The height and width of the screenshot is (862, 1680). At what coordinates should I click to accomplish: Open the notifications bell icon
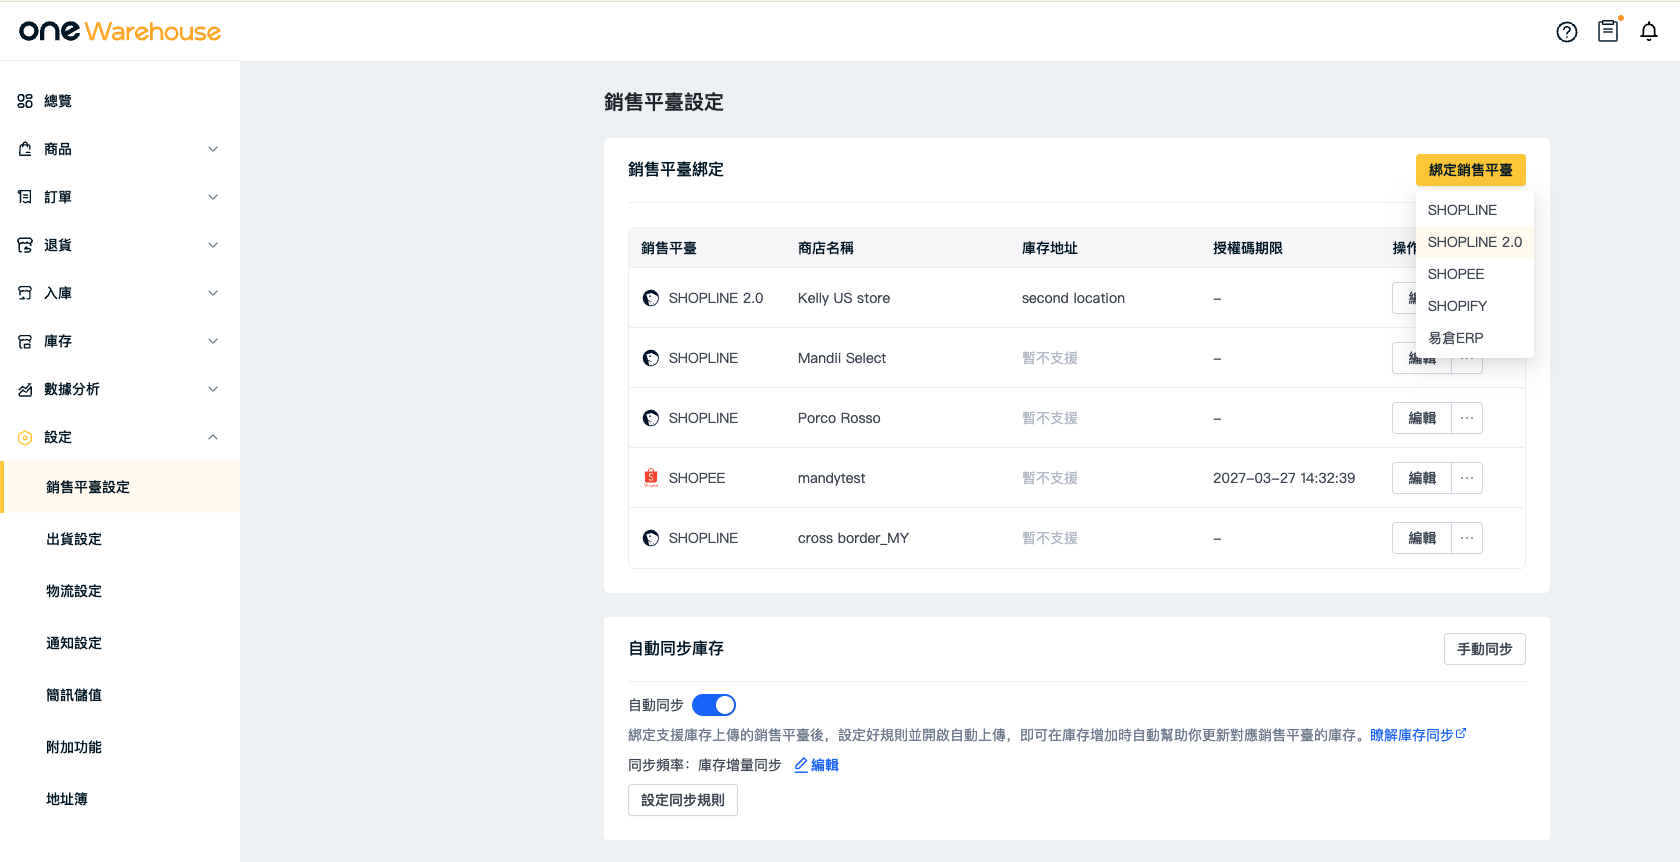[x=1649, y=32]
